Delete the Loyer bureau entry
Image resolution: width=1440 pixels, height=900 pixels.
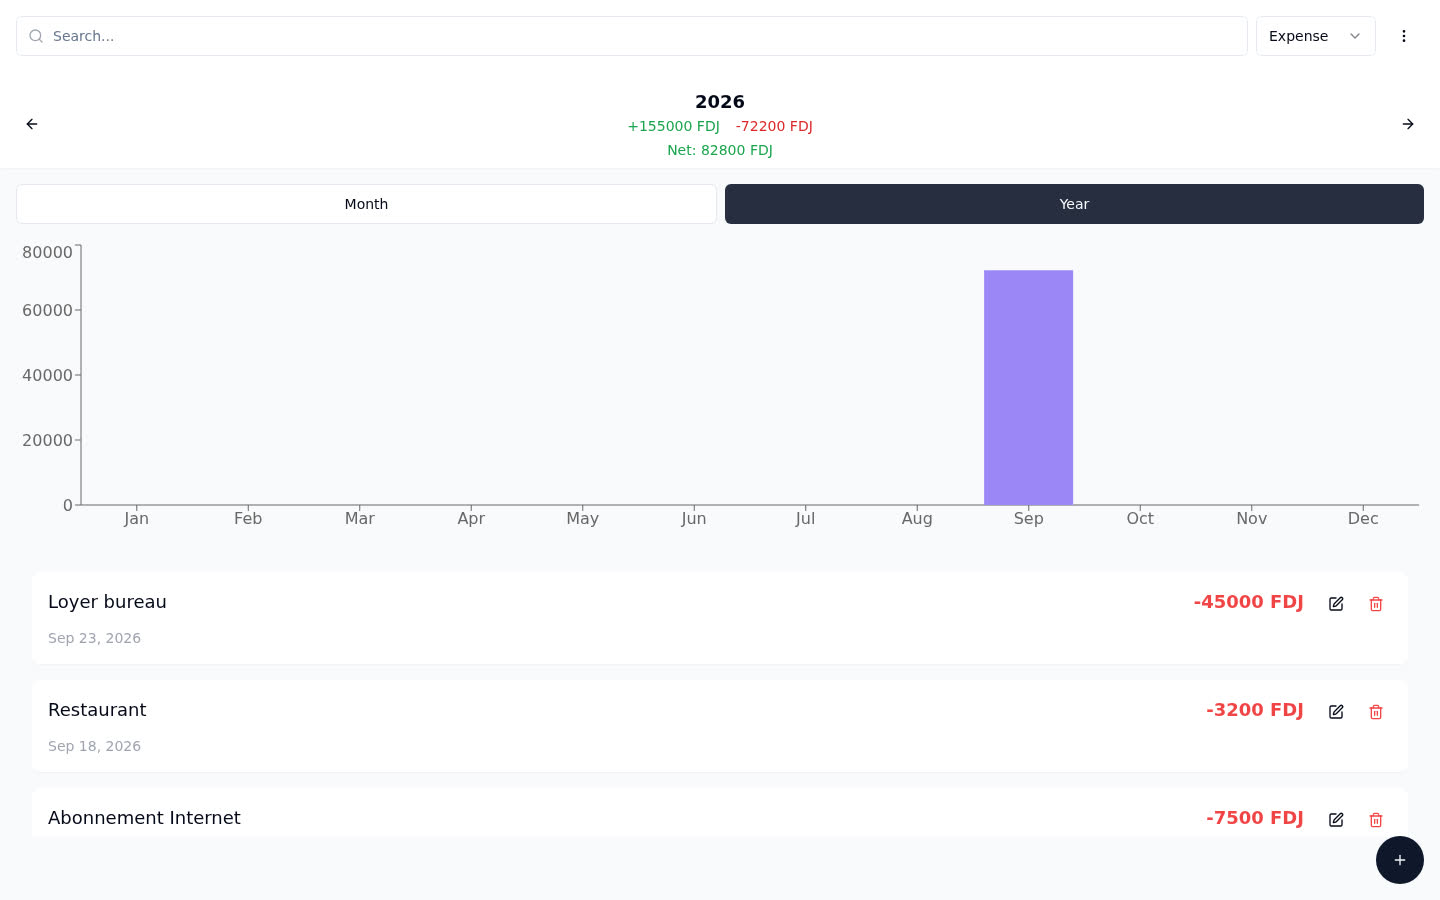[1376, 604]
